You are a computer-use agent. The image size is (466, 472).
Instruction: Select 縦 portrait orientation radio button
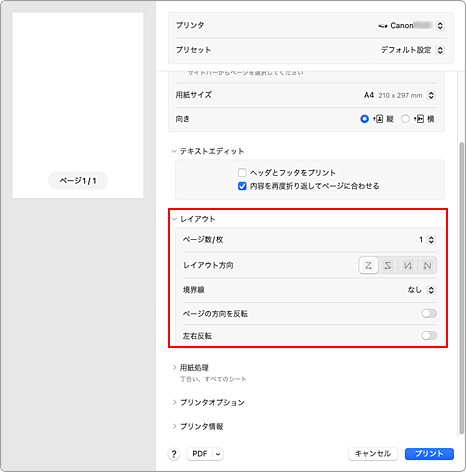coord(364,119)
